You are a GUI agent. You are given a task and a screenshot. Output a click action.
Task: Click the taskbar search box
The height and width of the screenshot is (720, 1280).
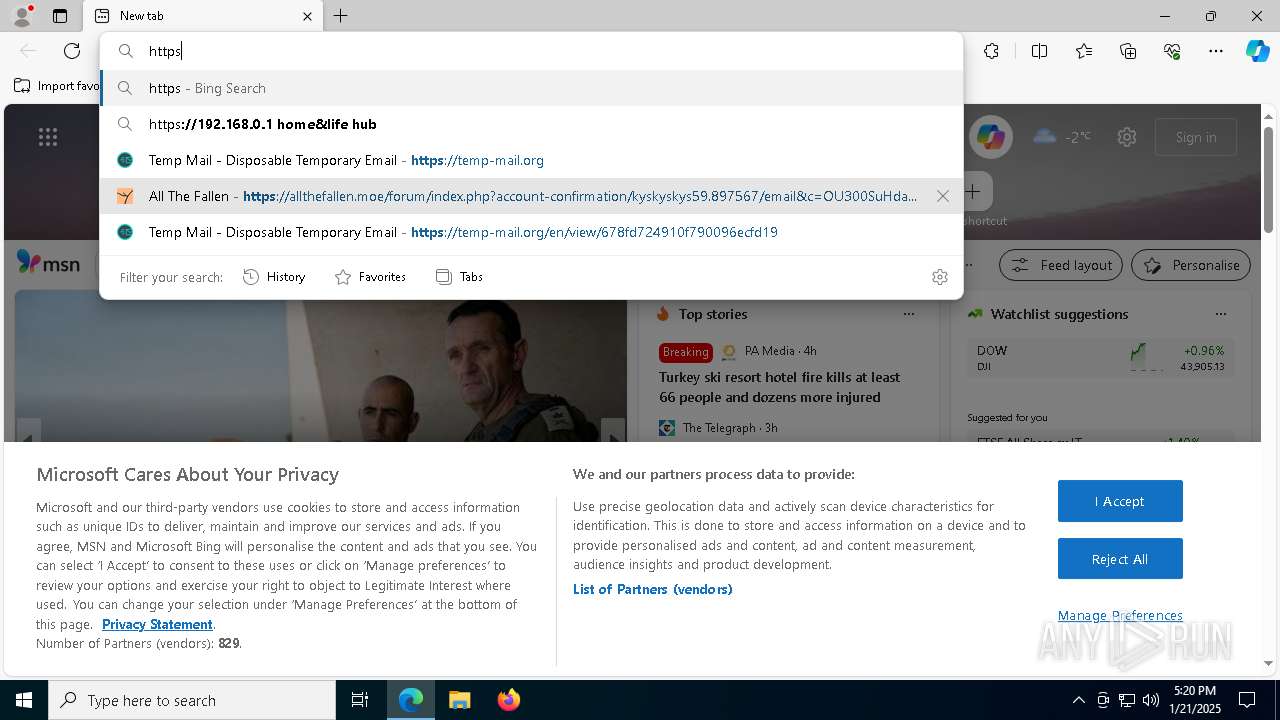(192, 700)
